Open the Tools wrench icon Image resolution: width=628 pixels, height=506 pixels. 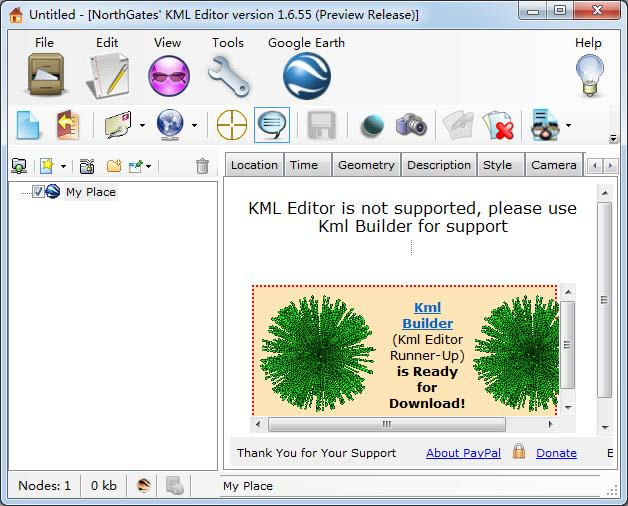229,76
